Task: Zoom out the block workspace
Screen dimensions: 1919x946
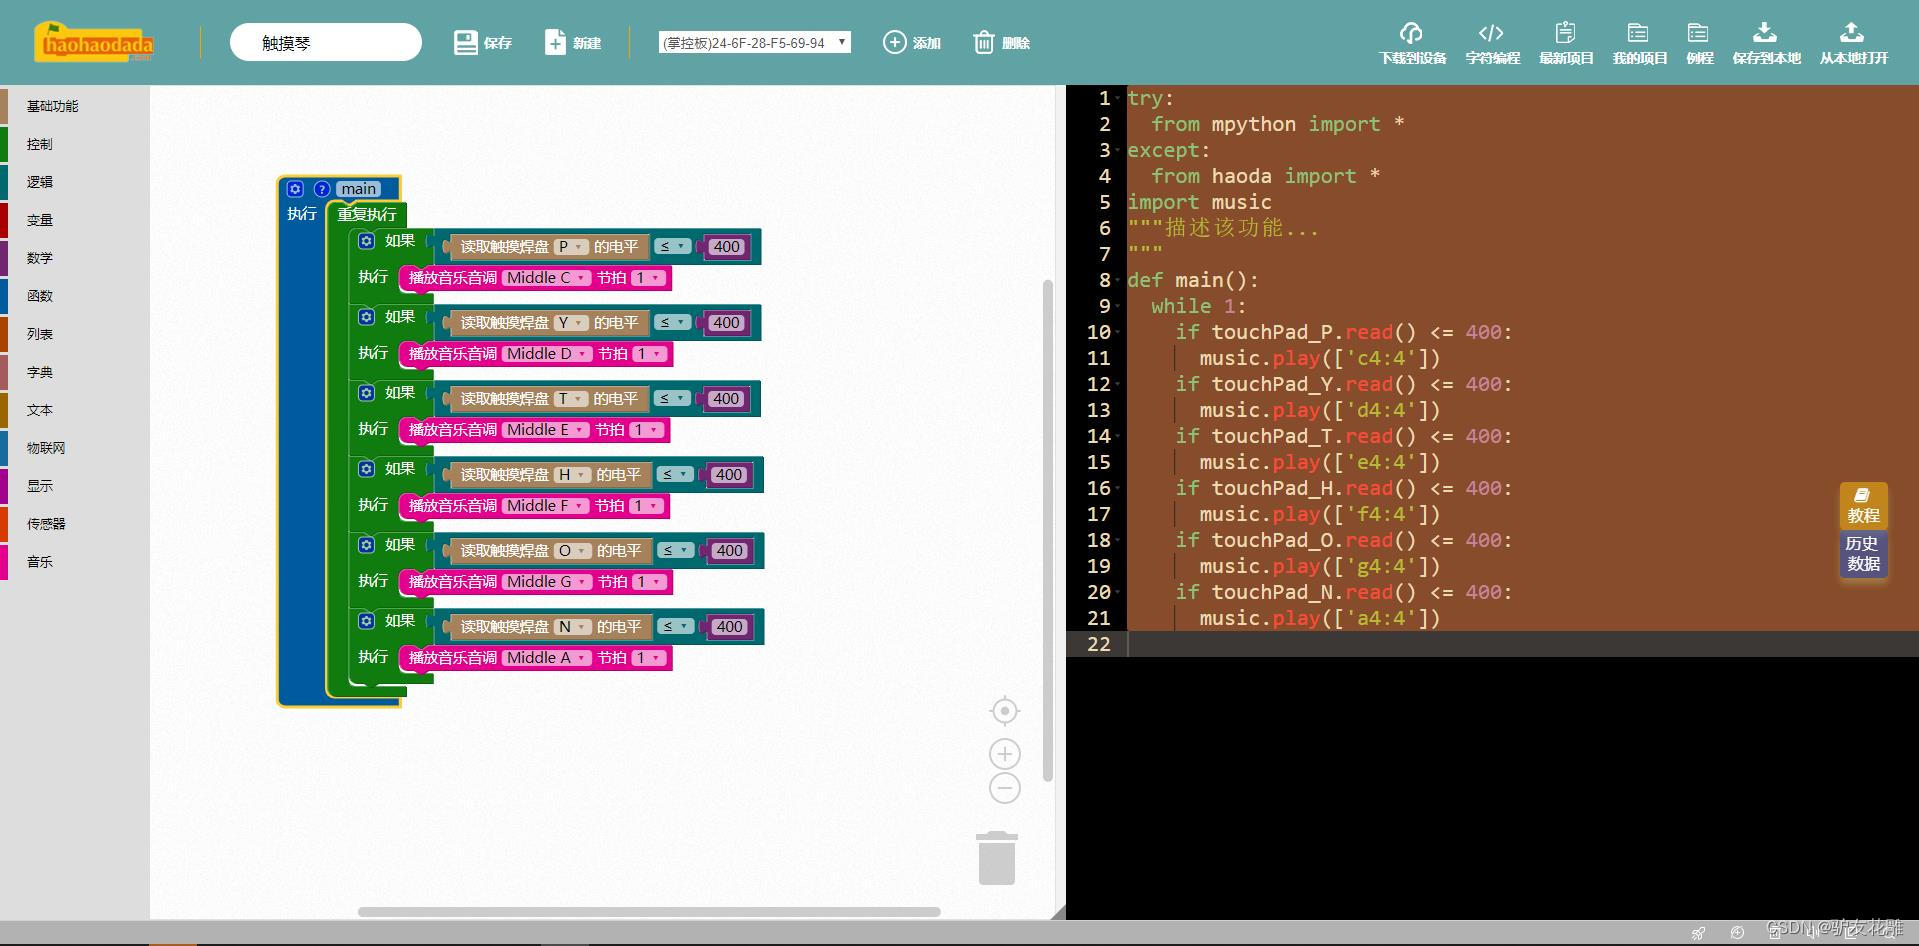Action: (x=1004, y=788)
